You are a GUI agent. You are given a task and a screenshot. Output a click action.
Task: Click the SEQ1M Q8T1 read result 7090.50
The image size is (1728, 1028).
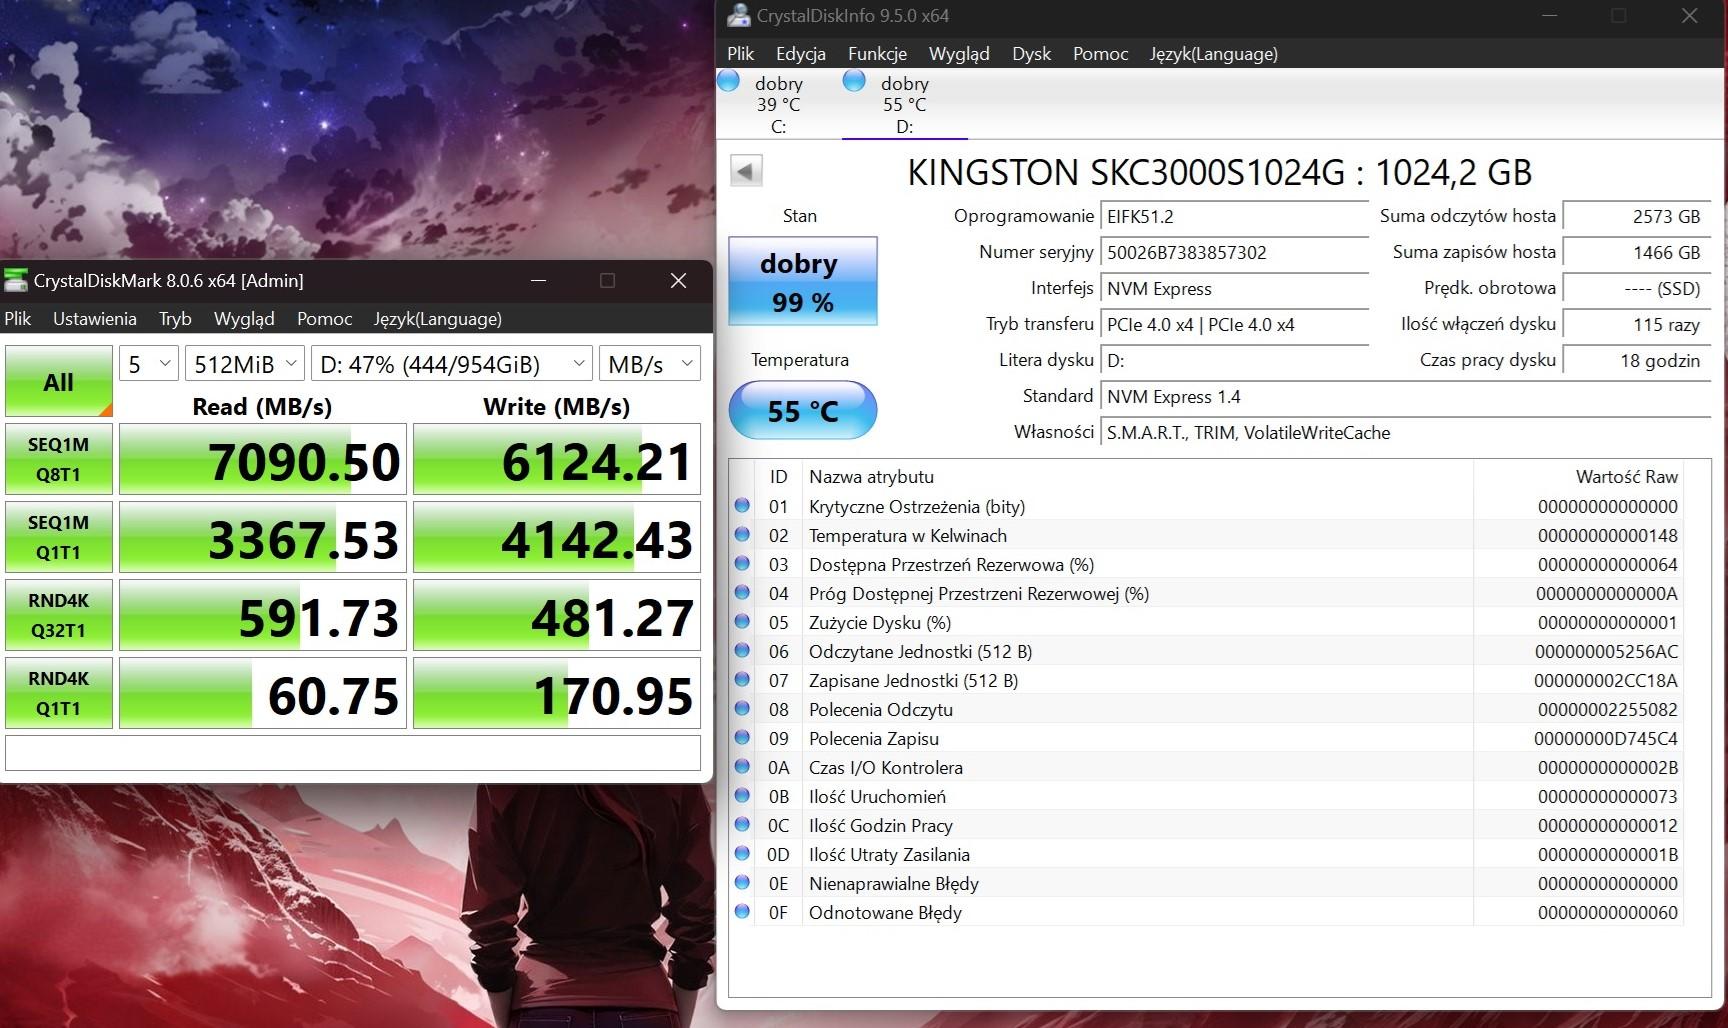point(263,460)
